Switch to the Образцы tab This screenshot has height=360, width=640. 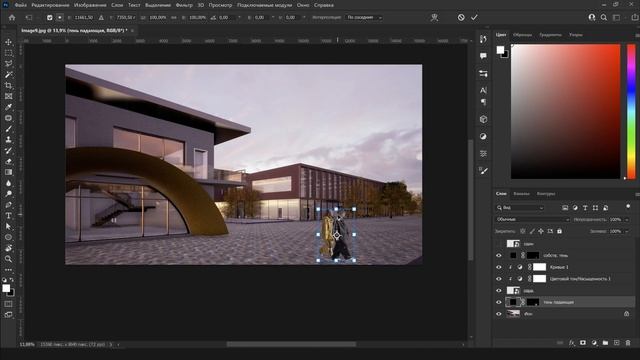click(x=522, y=35)
